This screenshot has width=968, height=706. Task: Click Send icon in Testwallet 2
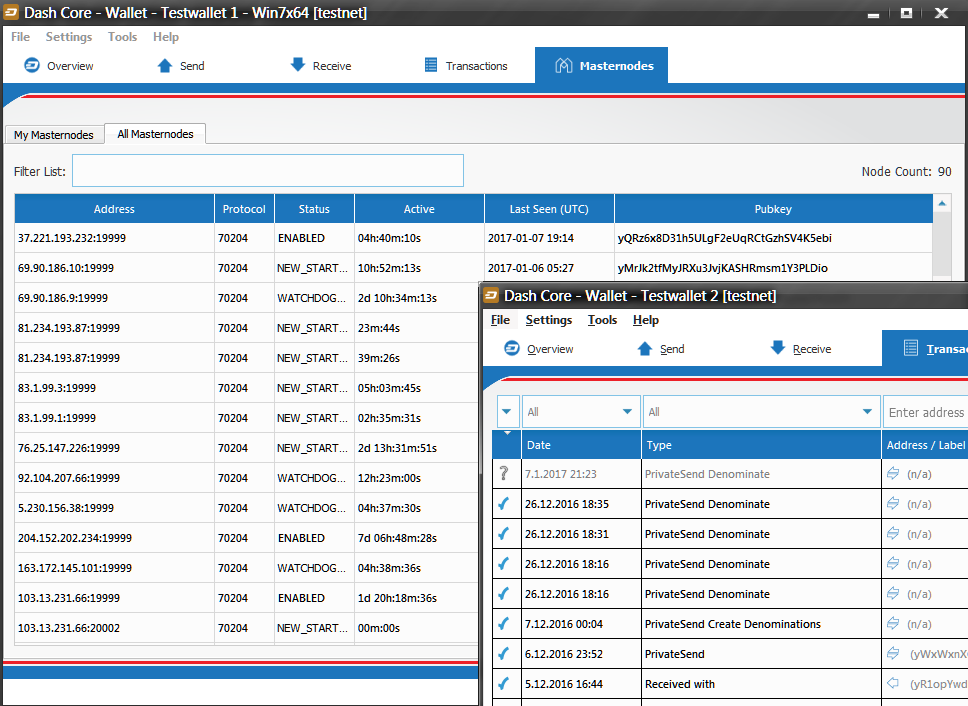[645, 349]
